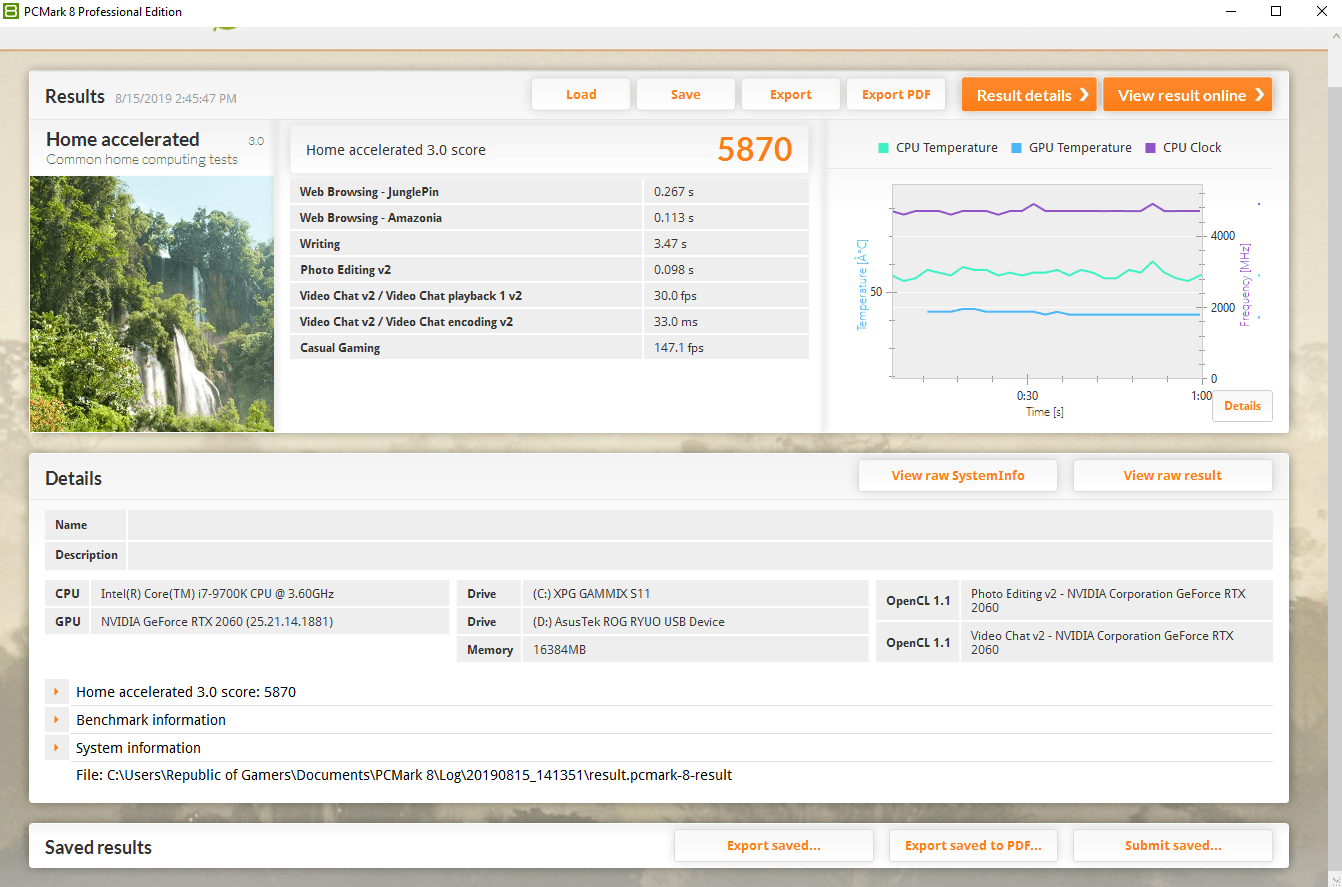Export results to PDF
This screenshot has width=1342, height=887.
(896, 95)
